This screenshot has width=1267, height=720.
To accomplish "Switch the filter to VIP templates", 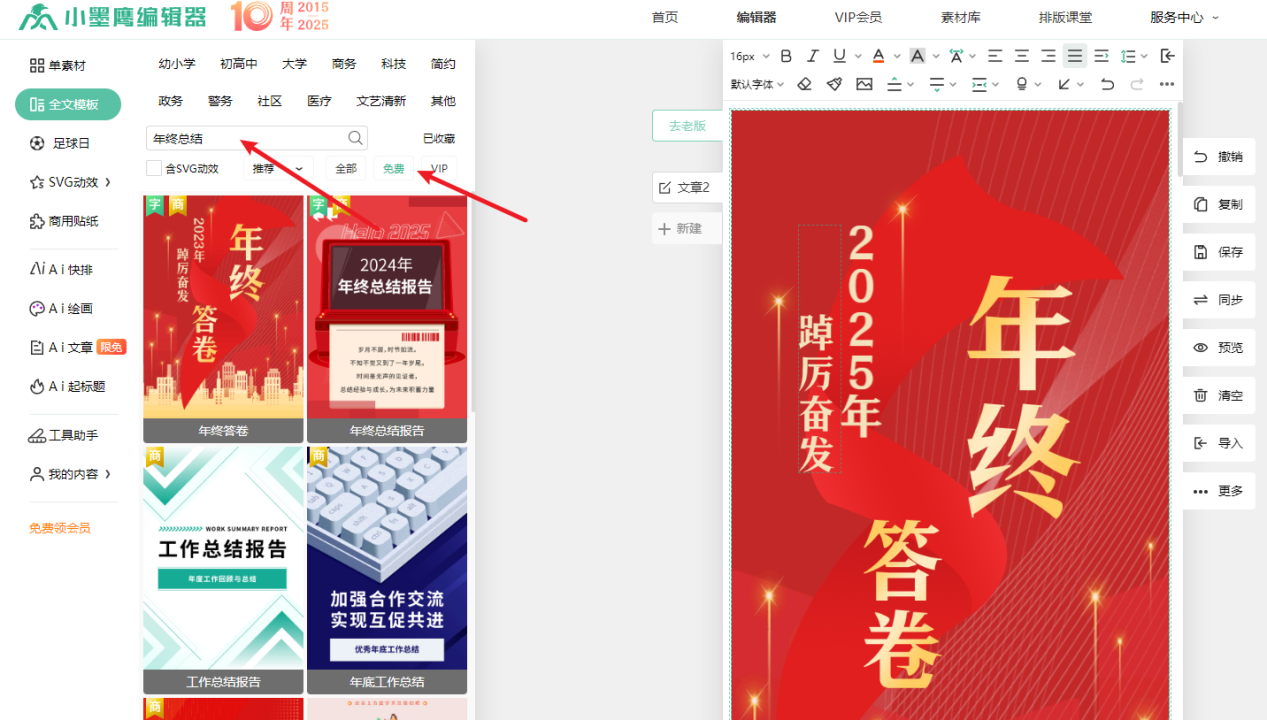I will (x=439, y=169).
